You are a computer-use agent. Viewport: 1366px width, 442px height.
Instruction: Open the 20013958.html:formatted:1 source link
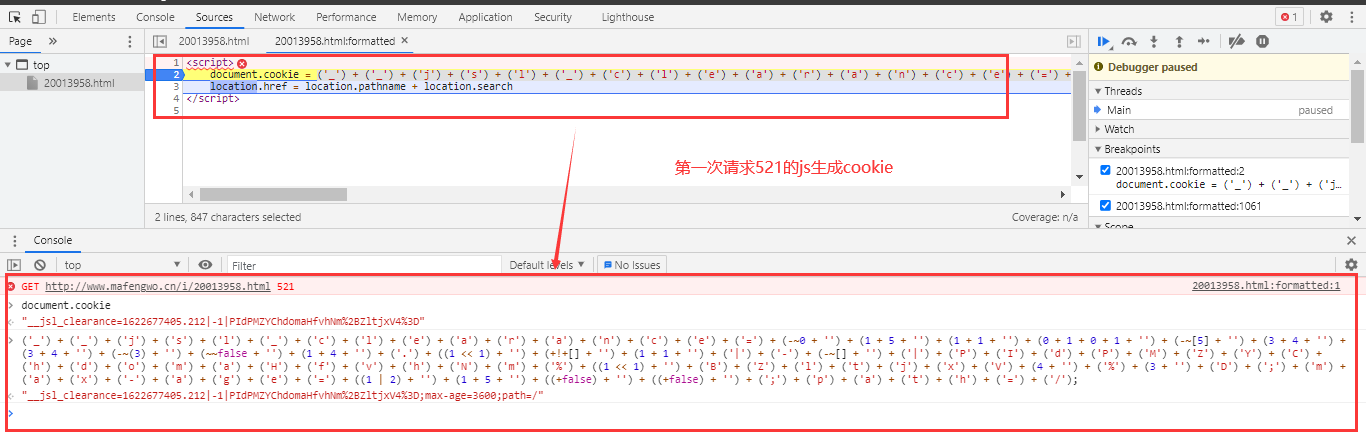(x=1266, y=286)
